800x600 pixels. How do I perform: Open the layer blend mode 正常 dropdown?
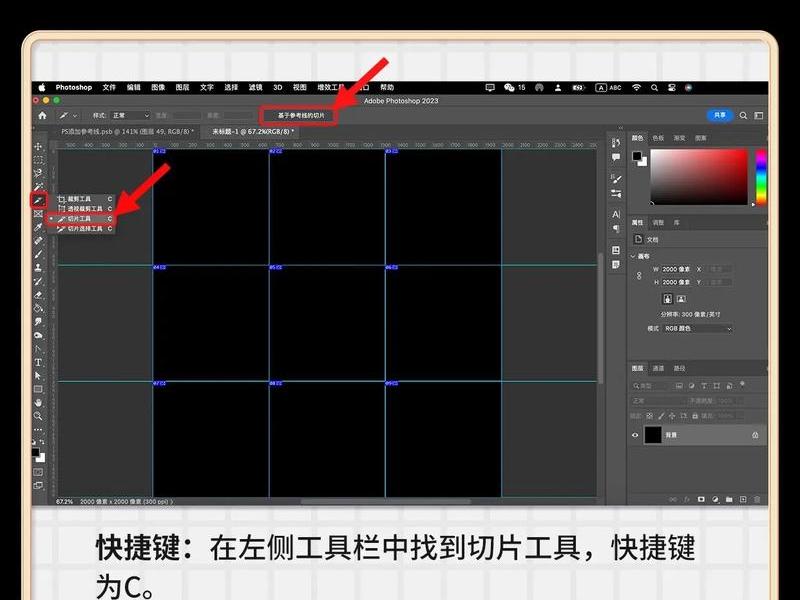click(x=658, y=401)
